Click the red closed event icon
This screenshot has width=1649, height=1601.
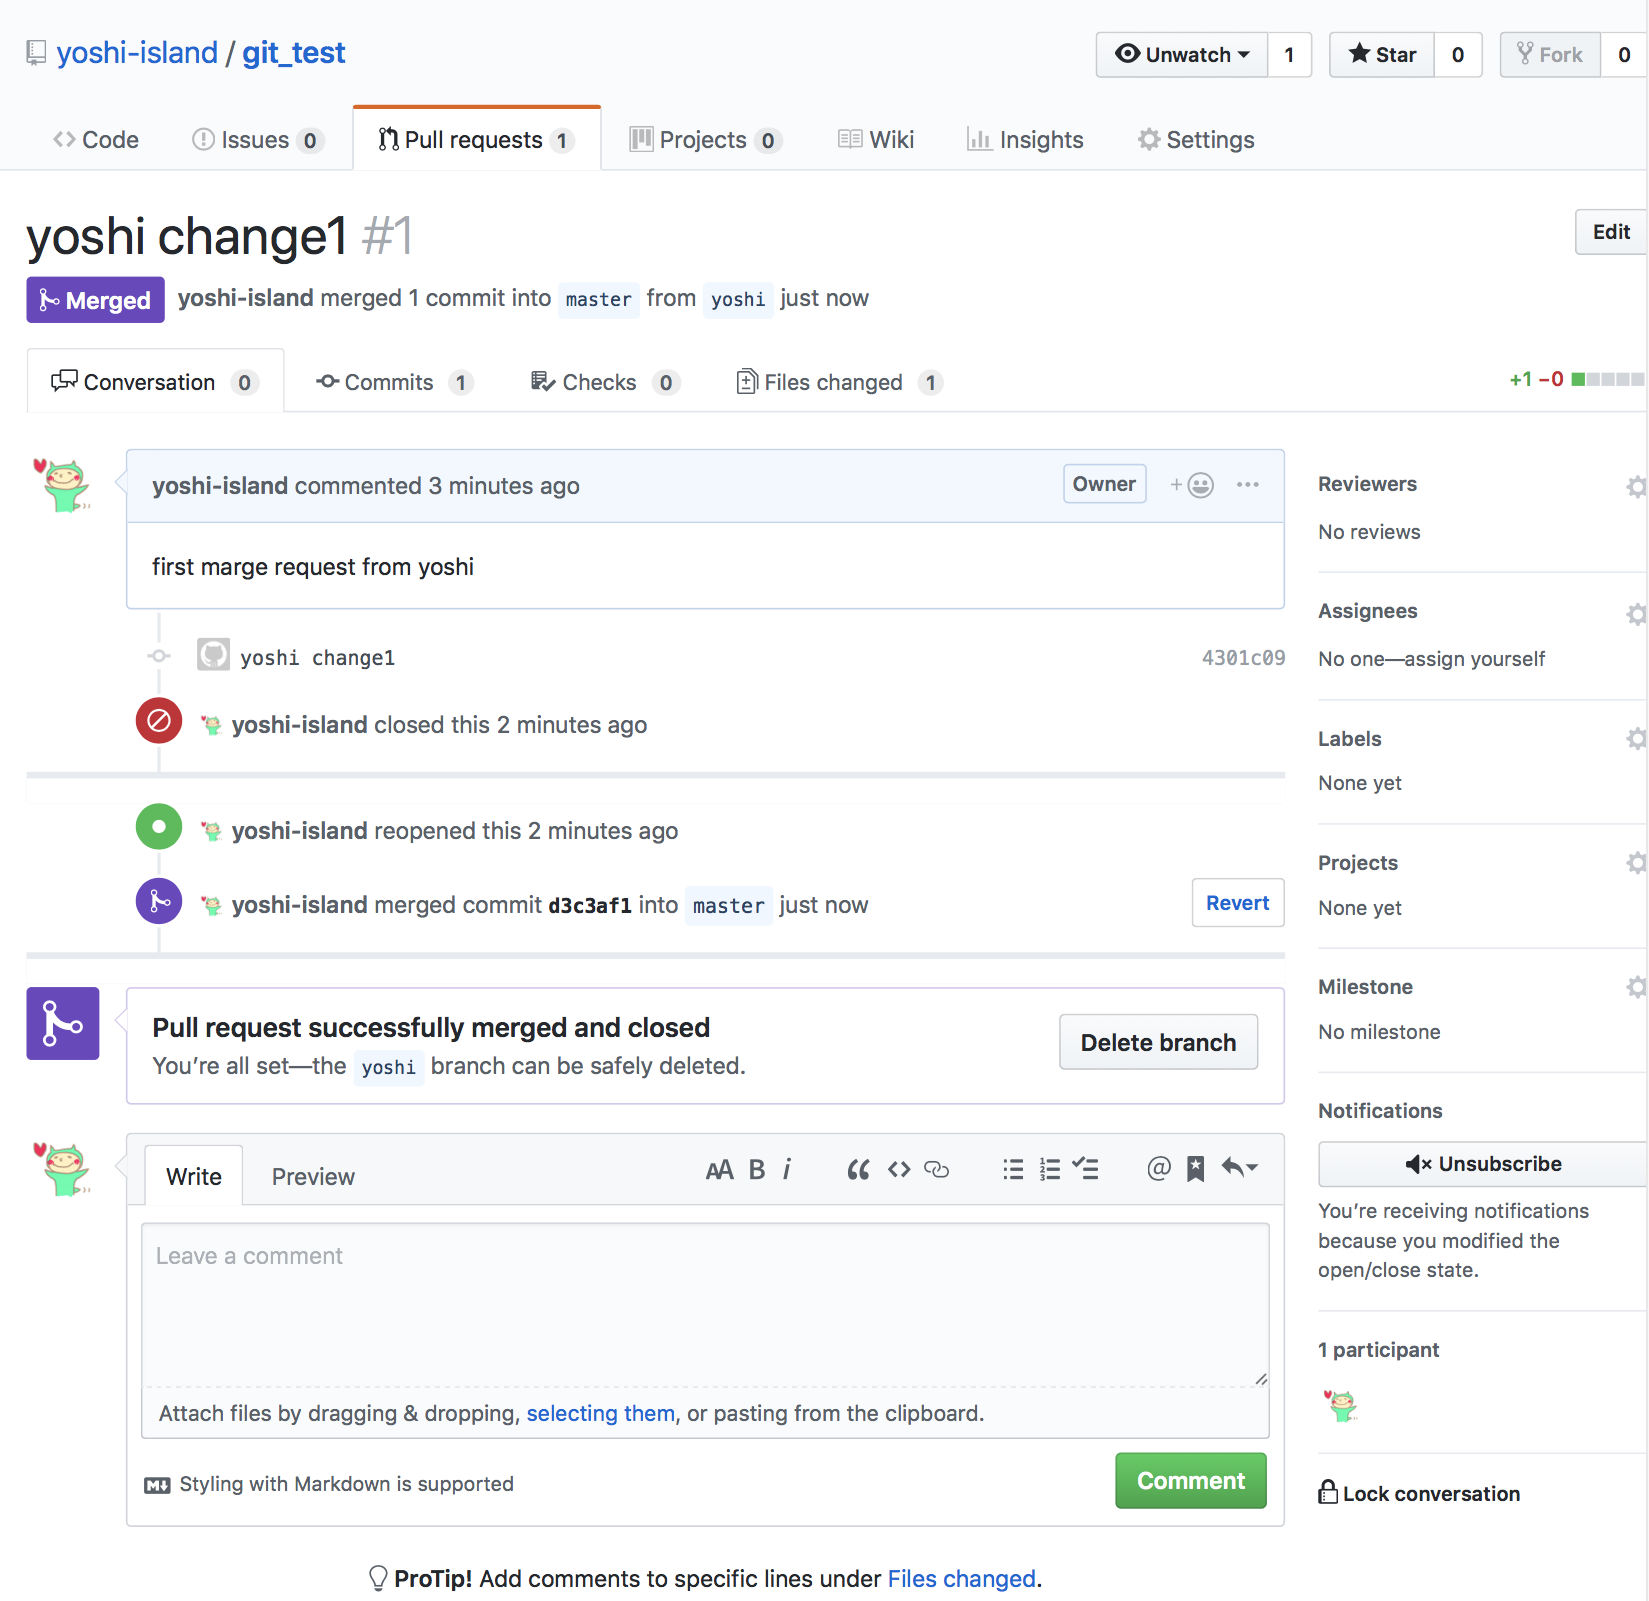159,721
